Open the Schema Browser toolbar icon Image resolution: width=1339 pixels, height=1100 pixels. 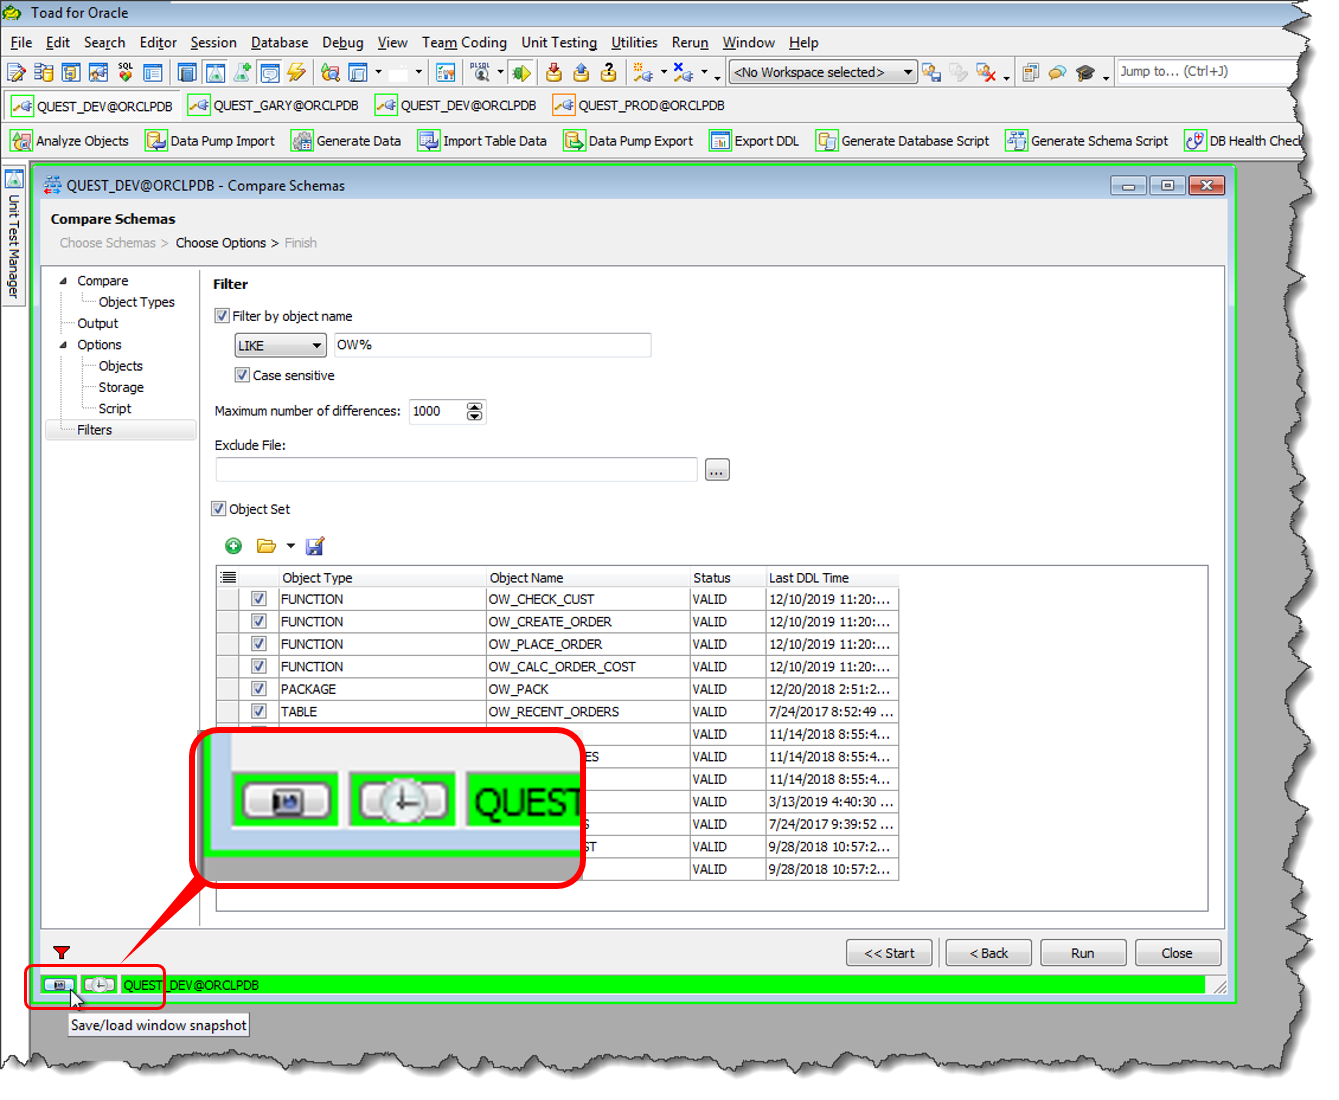pos(44,72)
